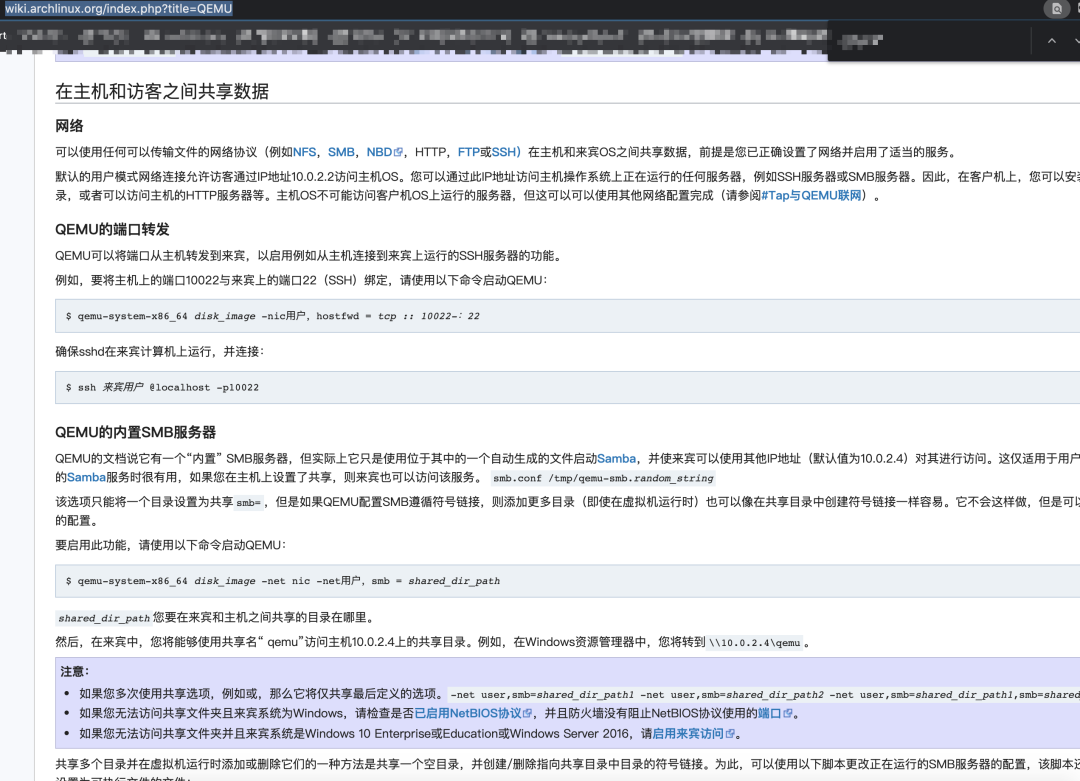
Task: Open the Samba link after 文件启动
Action: tap(616, 459)
